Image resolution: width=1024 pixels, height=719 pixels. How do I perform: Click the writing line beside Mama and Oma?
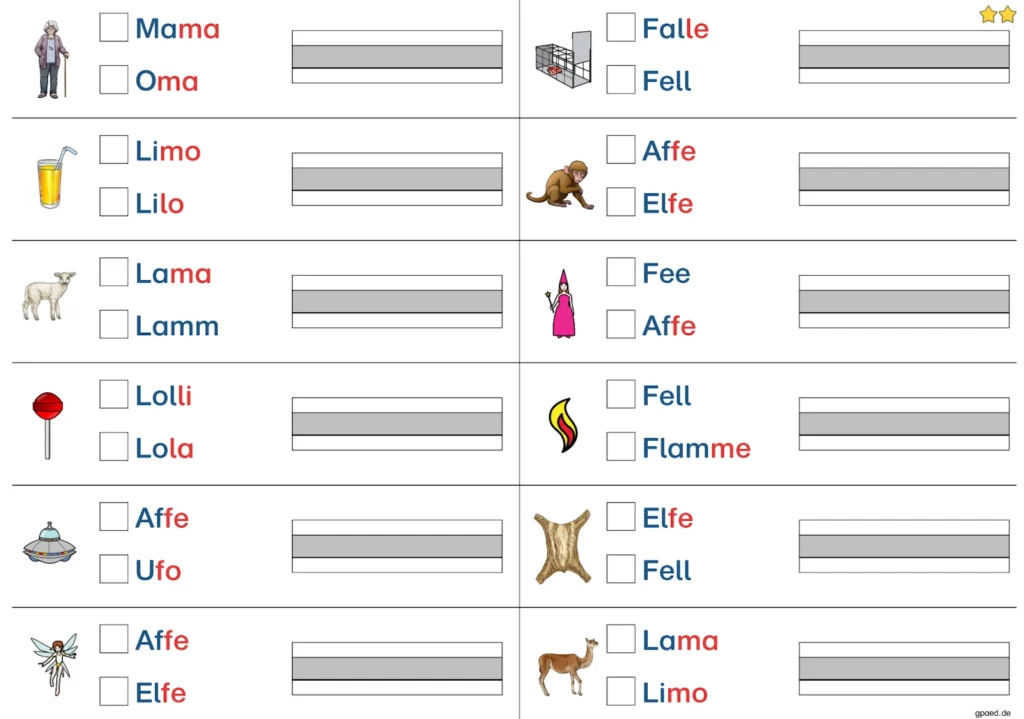click(397, 57)
